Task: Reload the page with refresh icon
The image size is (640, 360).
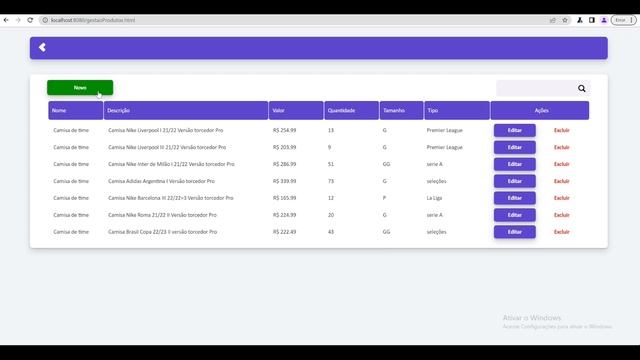Action: point(30,20)
